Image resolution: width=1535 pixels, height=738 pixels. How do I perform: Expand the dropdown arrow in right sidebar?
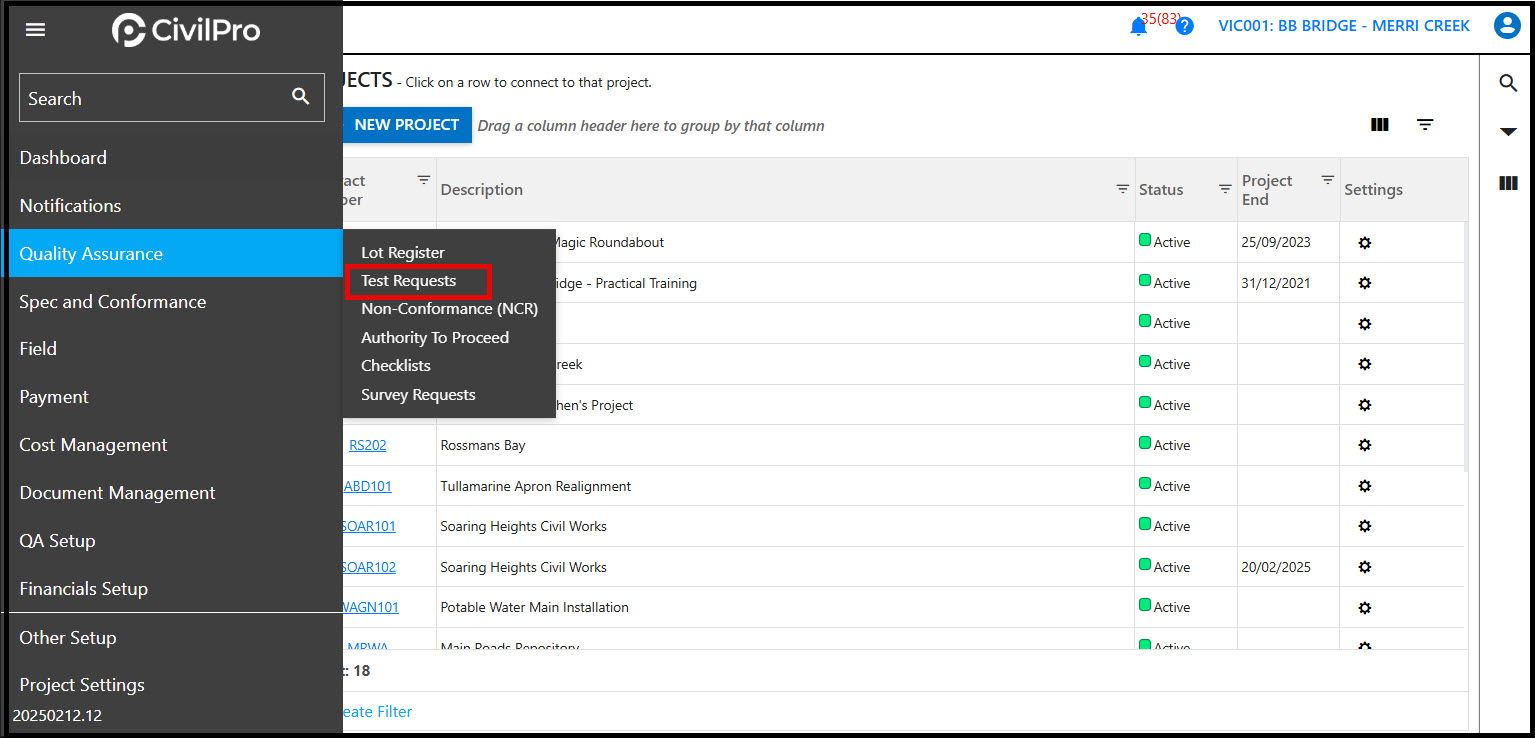point(1508,132)
